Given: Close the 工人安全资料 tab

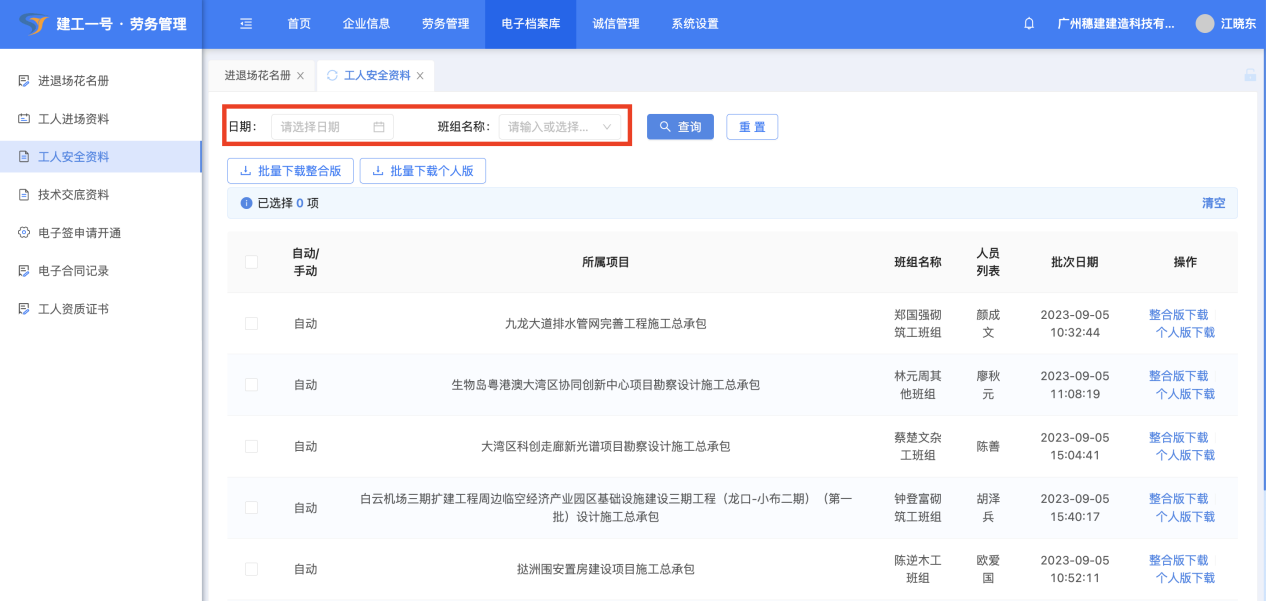Looking at the screenshot, I should [x=420, y=76].
